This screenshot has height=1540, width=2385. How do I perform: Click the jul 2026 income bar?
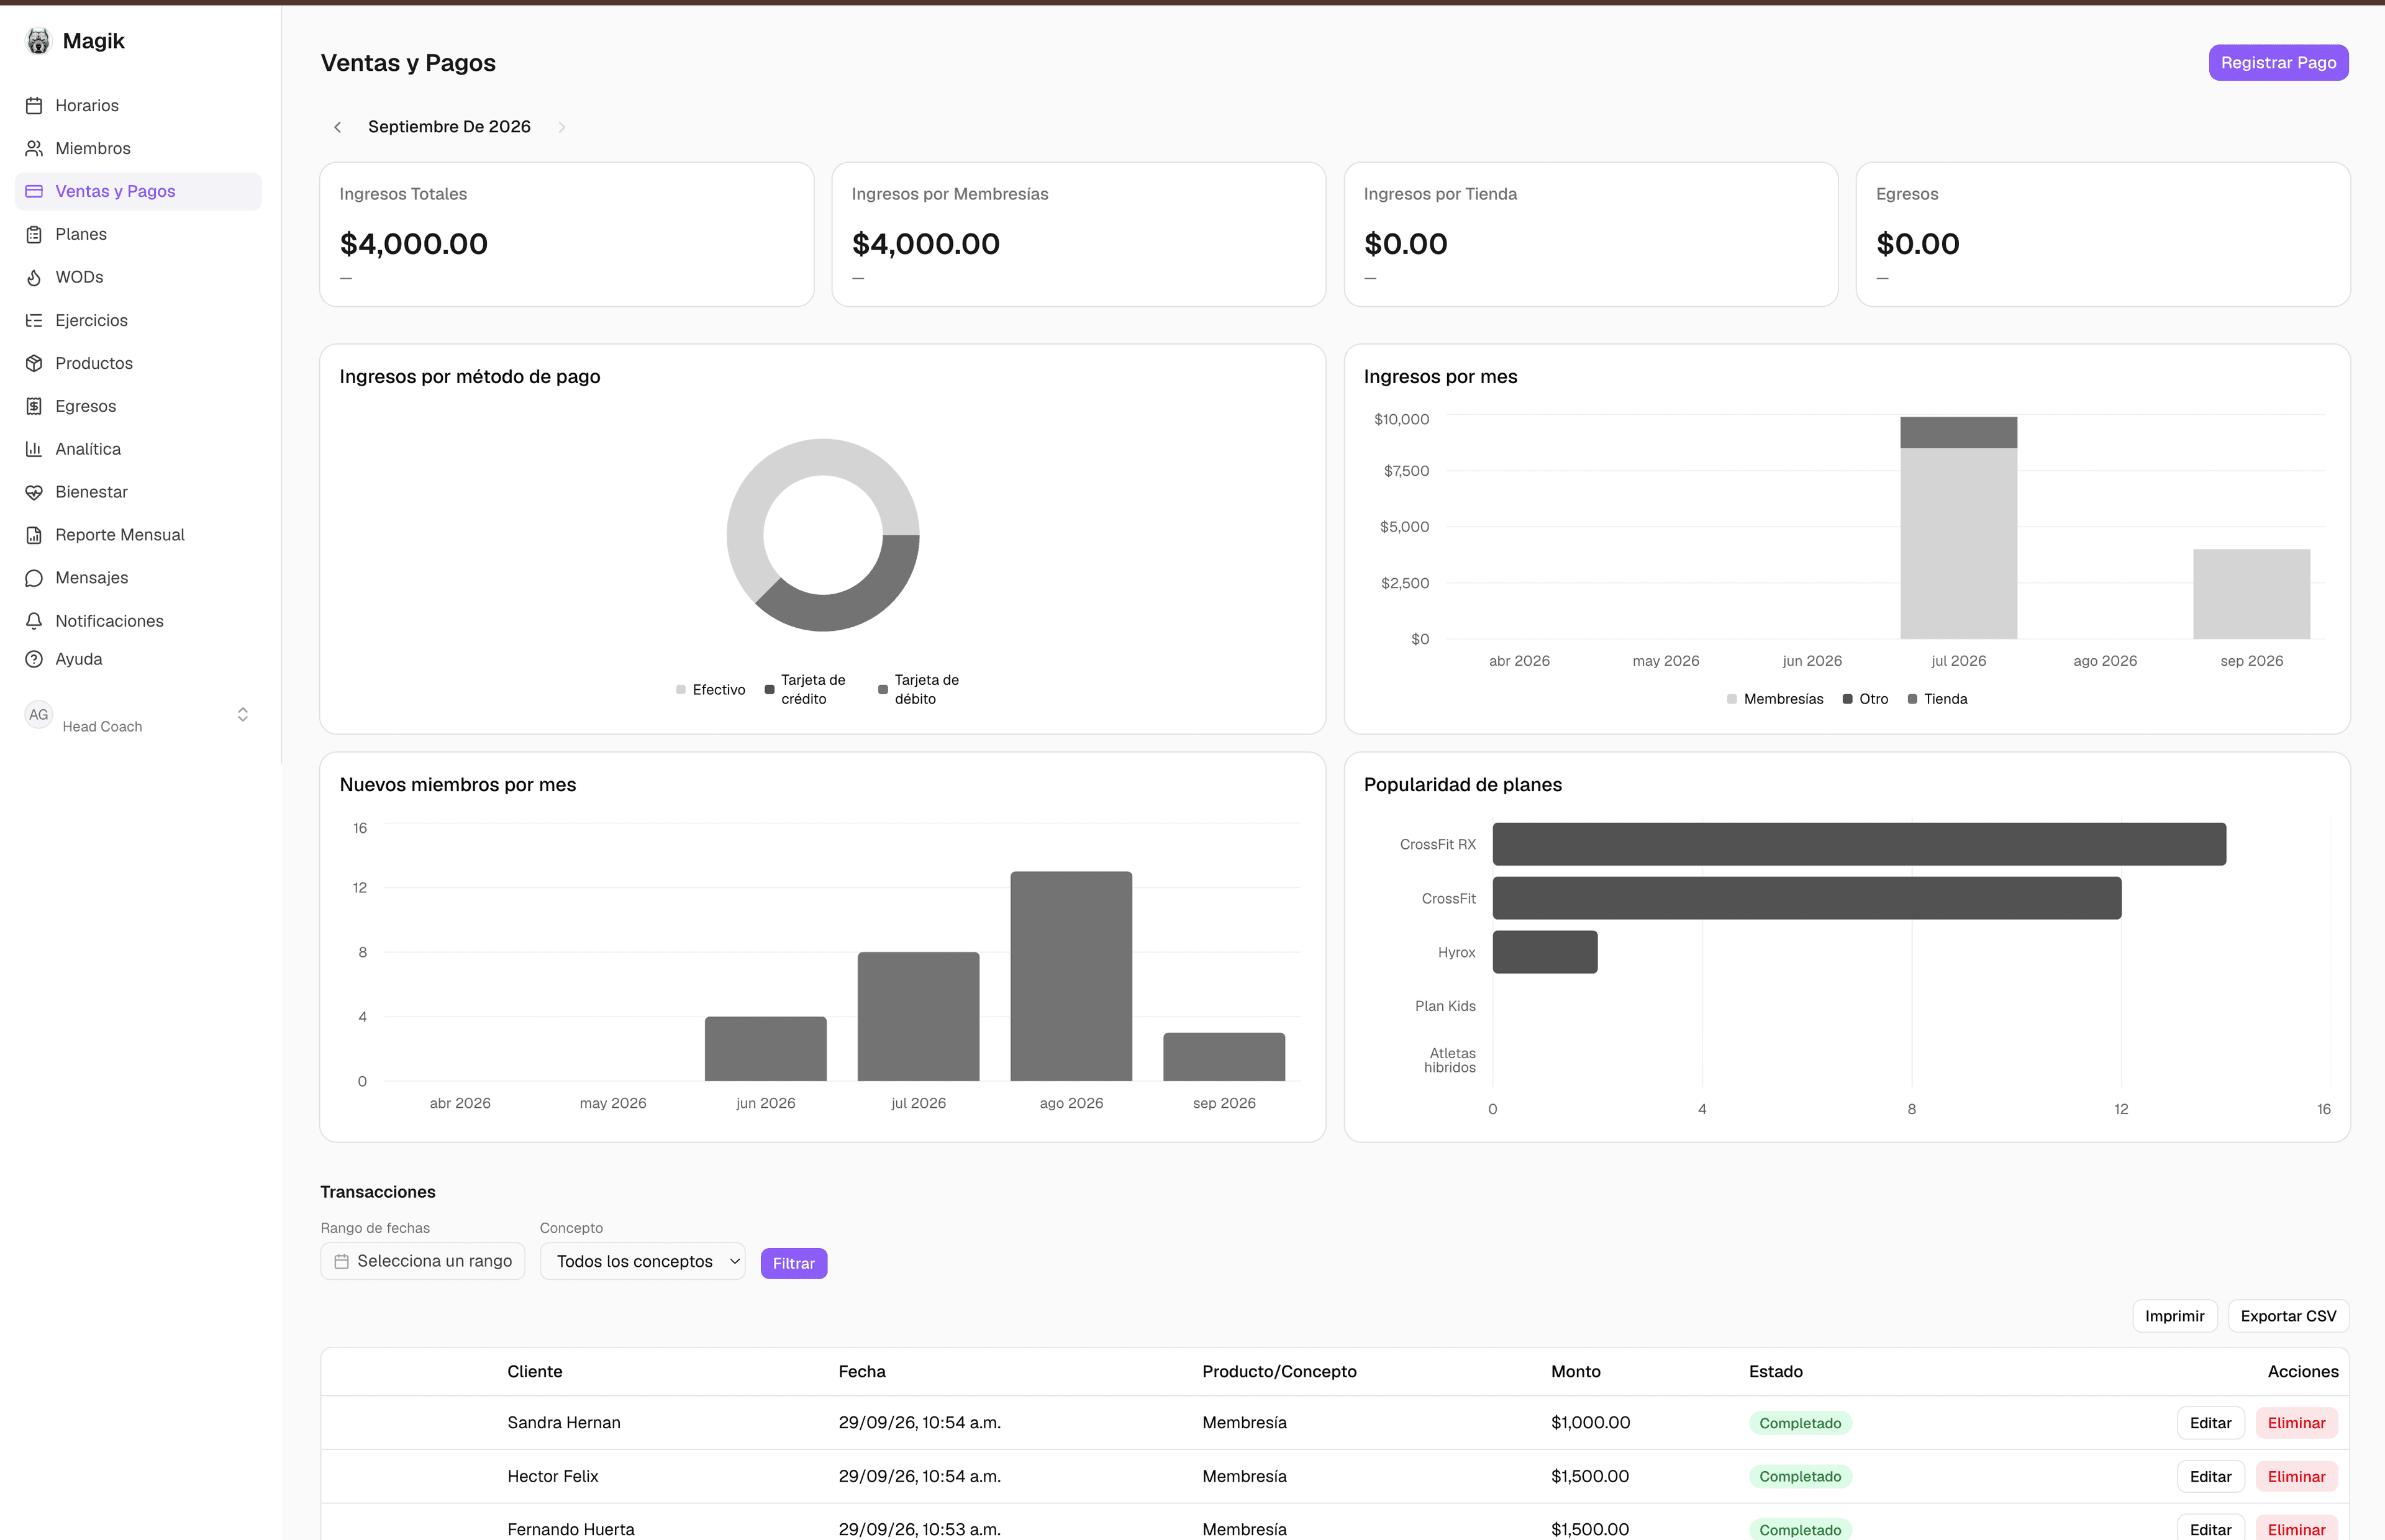click(x=1958, y=528)
